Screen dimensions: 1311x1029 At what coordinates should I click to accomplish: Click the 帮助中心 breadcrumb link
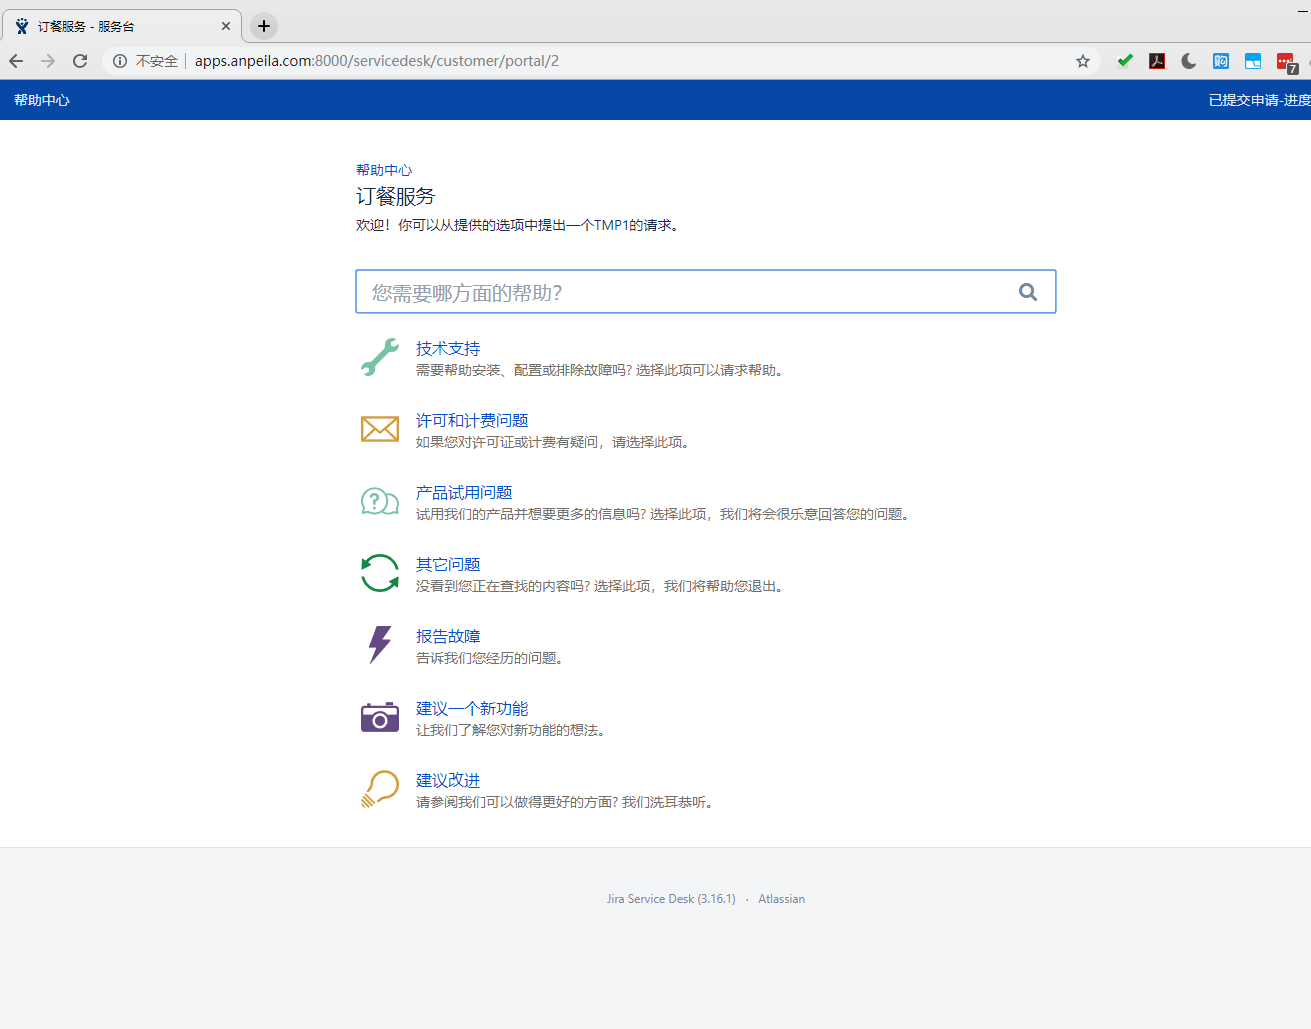384,170
